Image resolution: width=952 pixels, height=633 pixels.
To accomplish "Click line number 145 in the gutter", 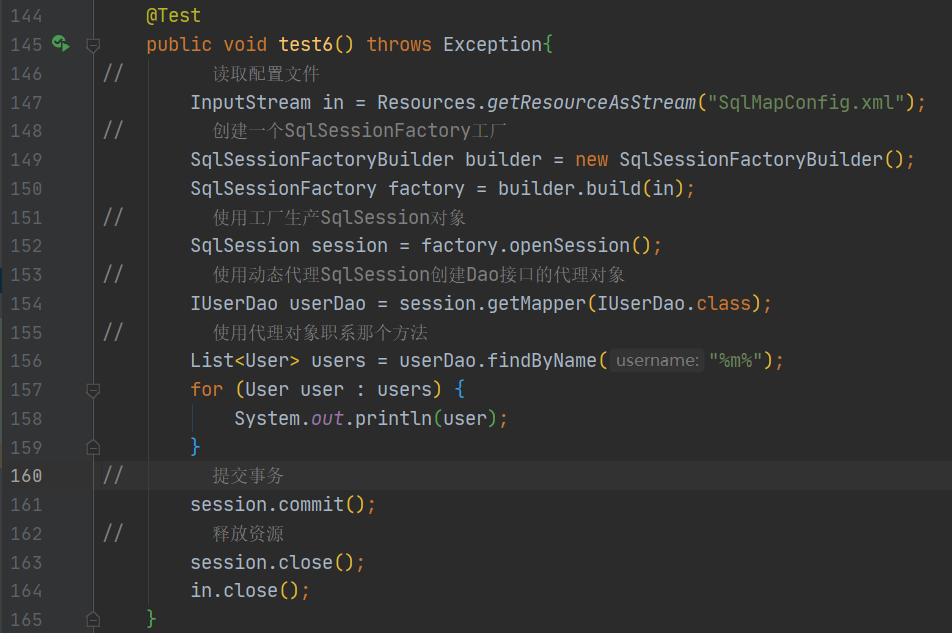I will (x=26, y=45).
